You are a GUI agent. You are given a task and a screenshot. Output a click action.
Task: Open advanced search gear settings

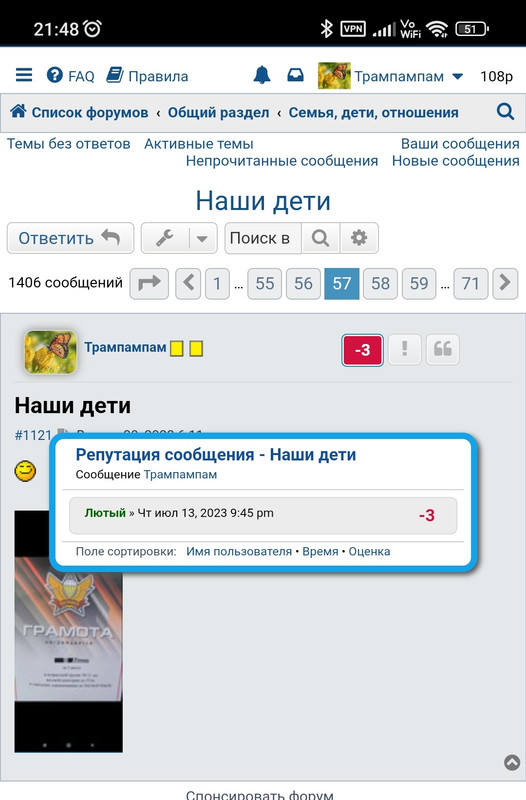pos(359,238)
